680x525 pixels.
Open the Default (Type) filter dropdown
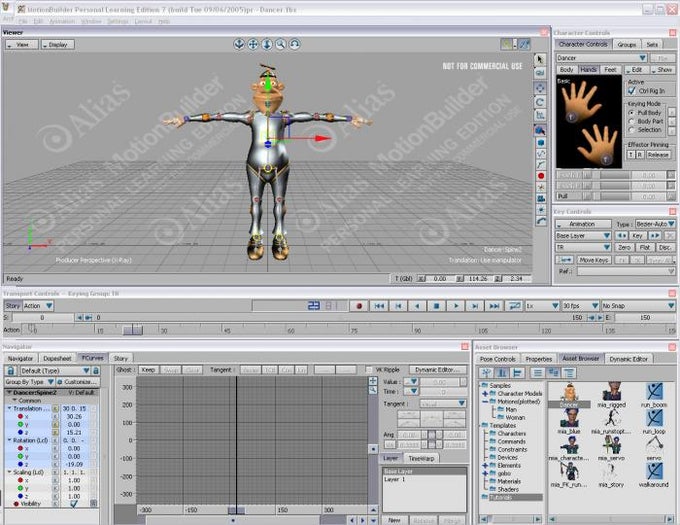point(55,371)
